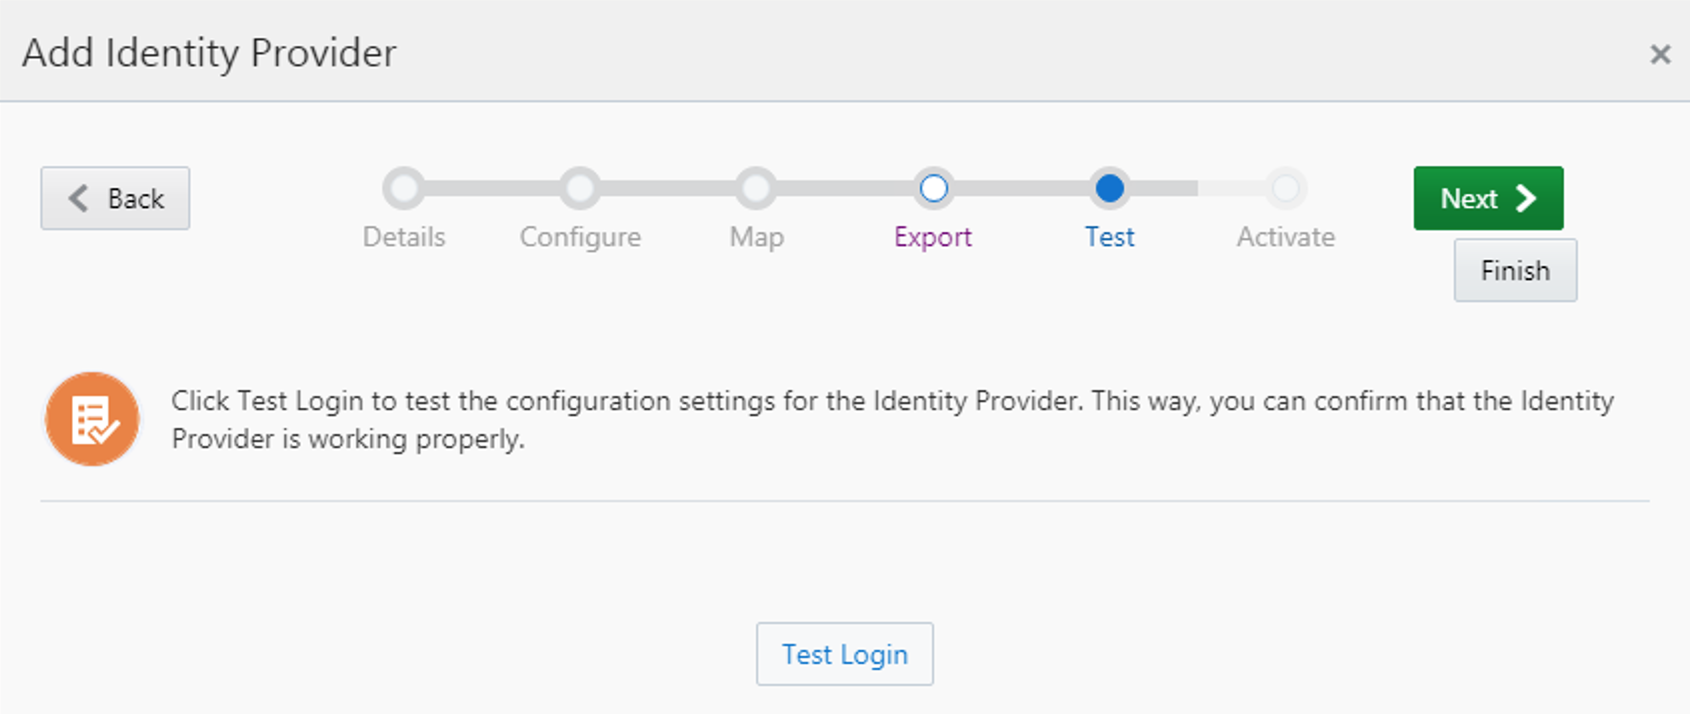Open the Details step label

[404, 237]
